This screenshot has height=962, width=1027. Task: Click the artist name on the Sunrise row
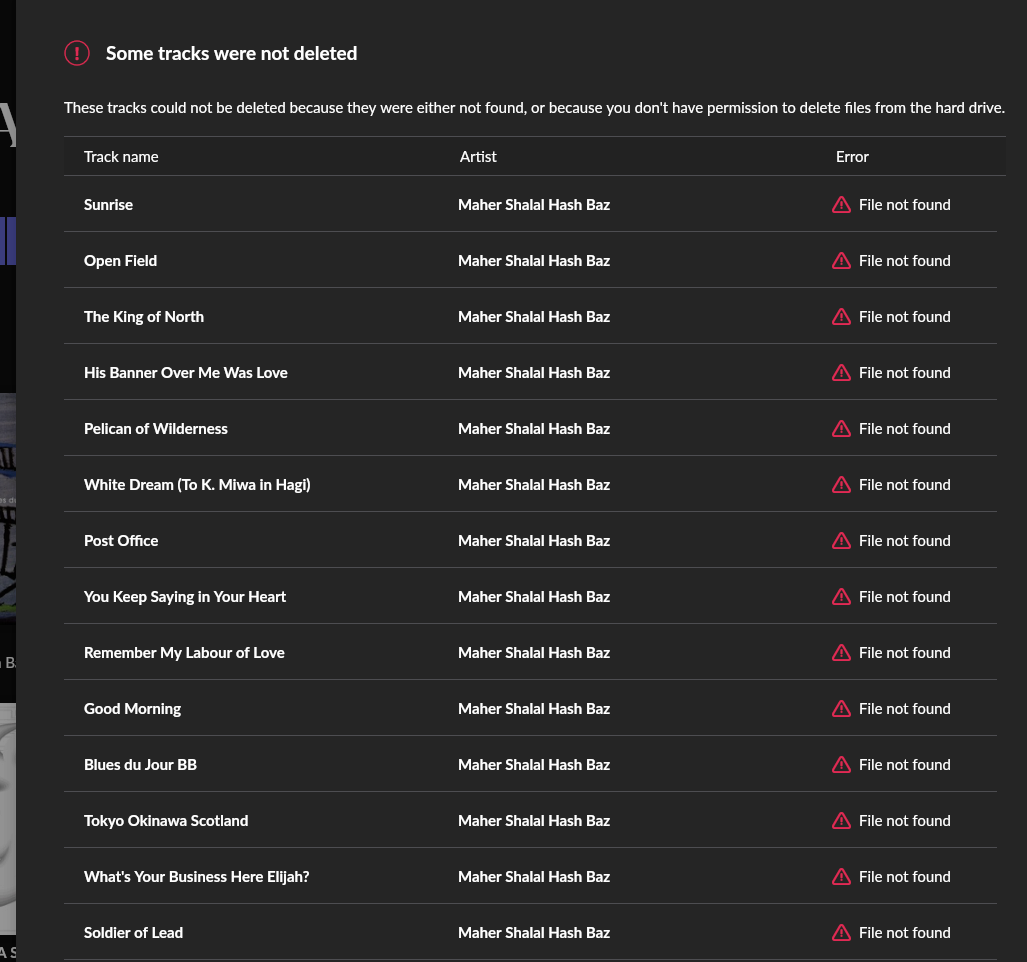(x=534, y=205)
